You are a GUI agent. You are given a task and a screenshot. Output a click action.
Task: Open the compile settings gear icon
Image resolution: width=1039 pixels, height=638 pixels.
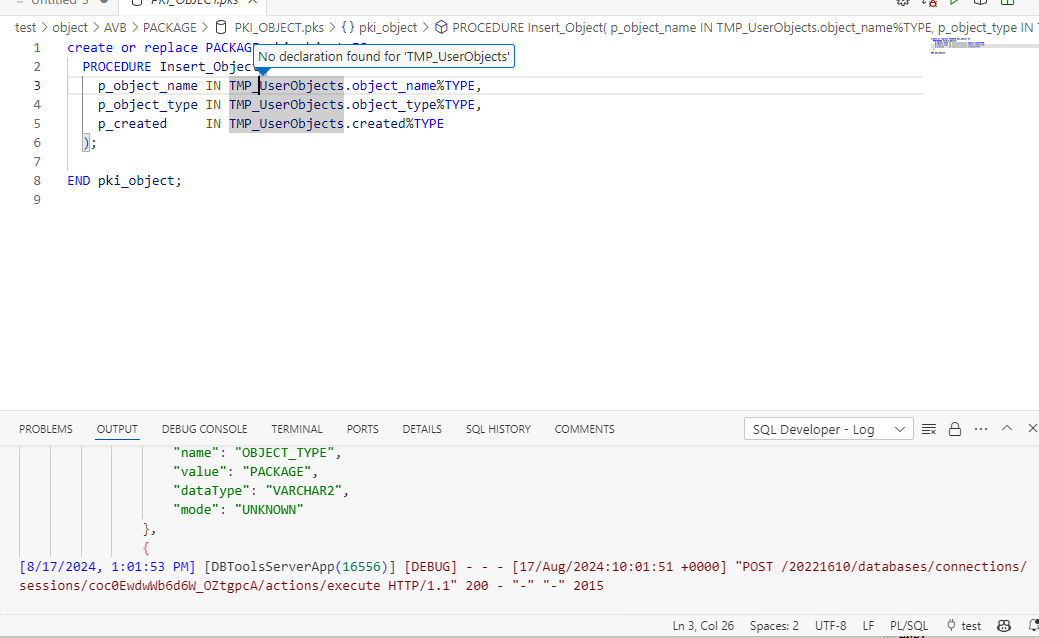tap(903, 4)
